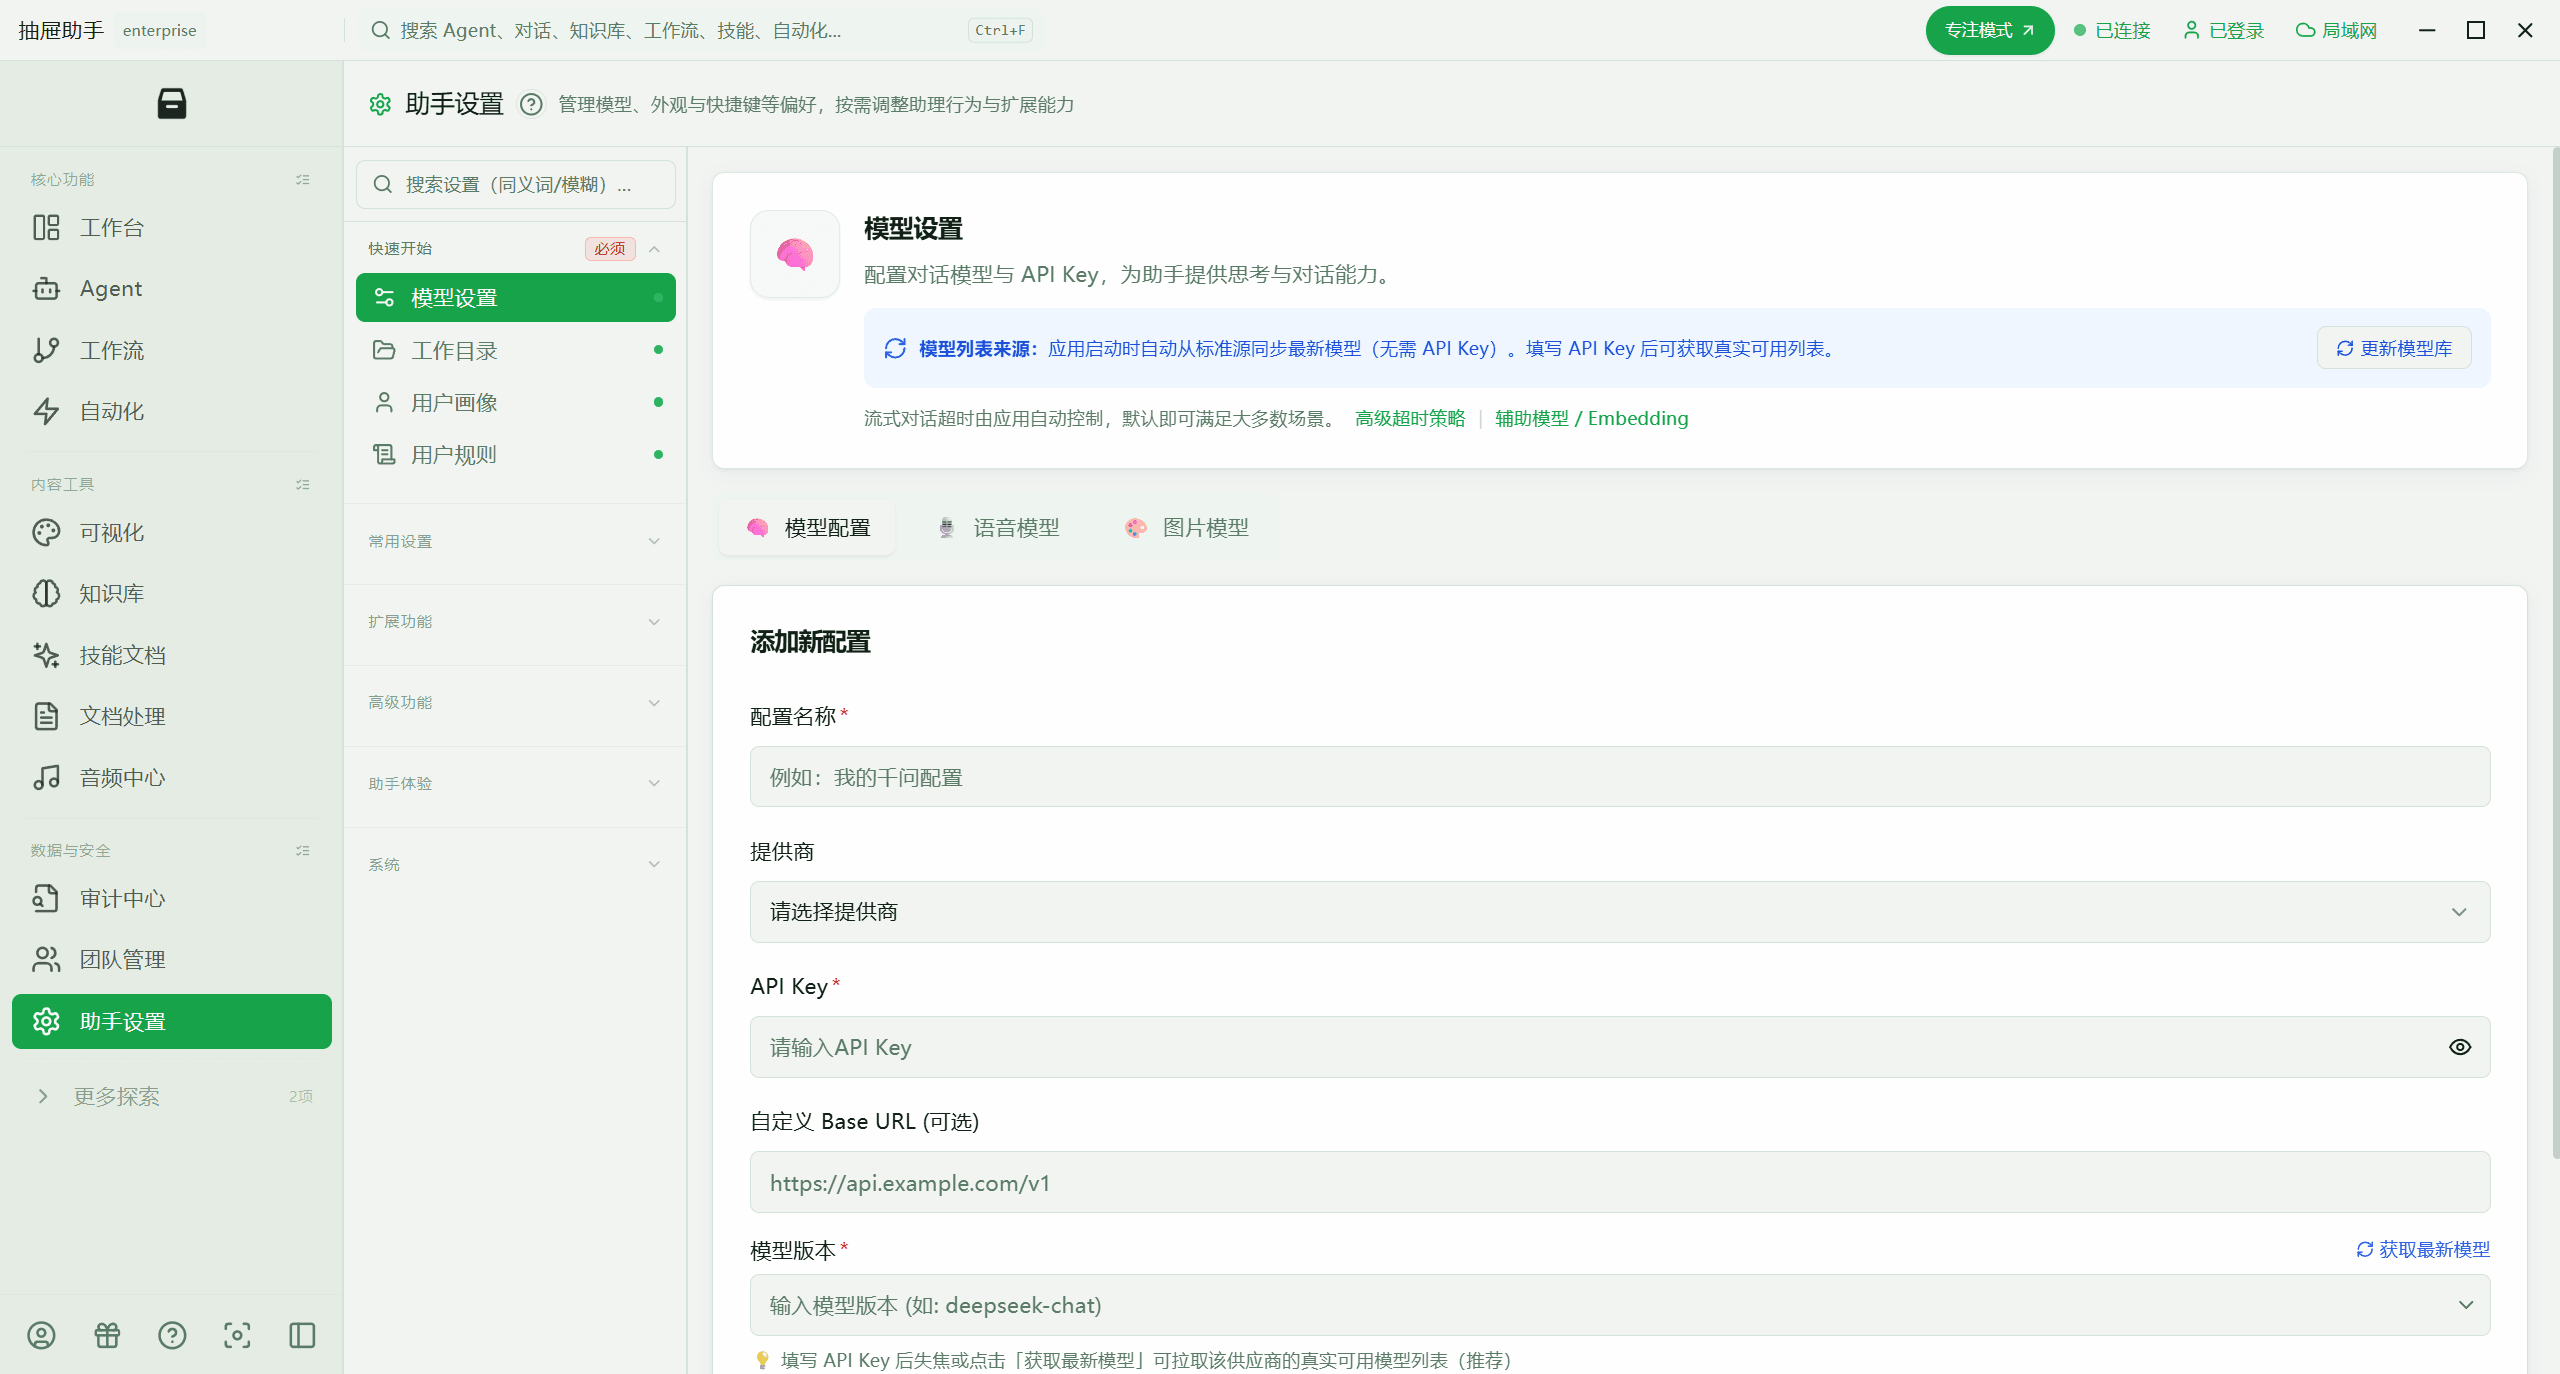Open the 团队管理 people icon entry
This screenshot has width=2560, height=1374.
46,960
